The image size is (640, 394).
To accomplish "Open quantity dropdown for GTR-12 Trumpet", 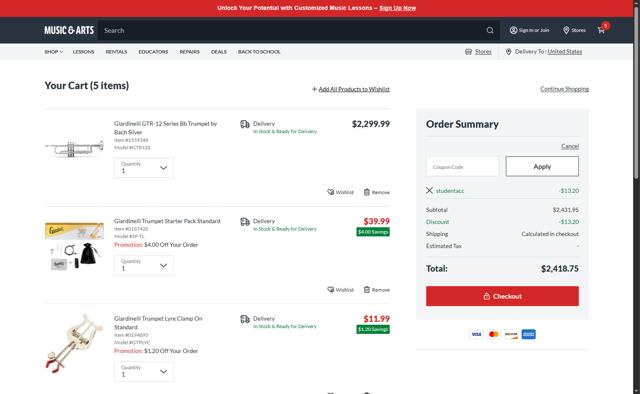I will pos(144,168).
